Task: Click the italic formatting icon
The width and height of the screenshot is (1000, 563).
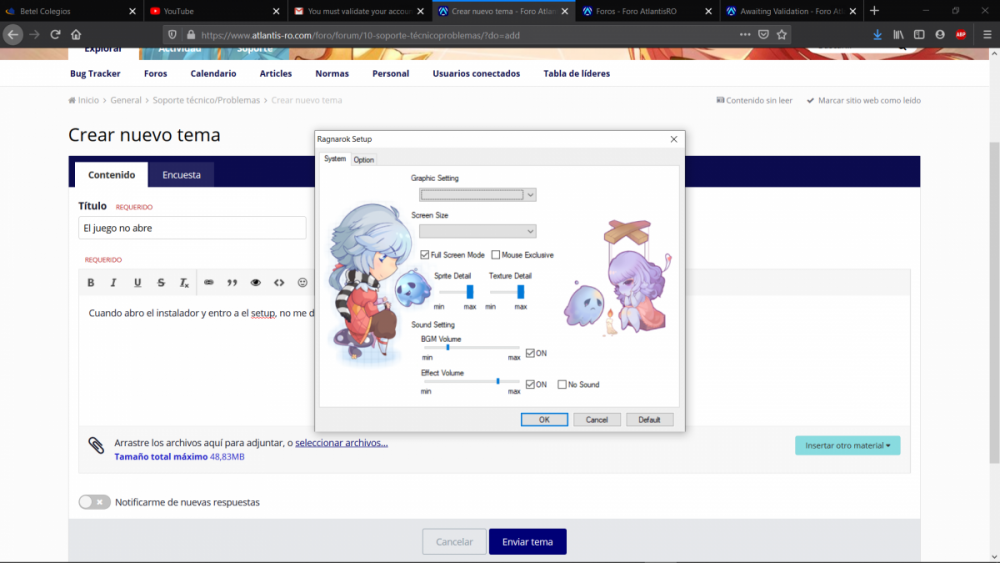Action: click(114, 283)
